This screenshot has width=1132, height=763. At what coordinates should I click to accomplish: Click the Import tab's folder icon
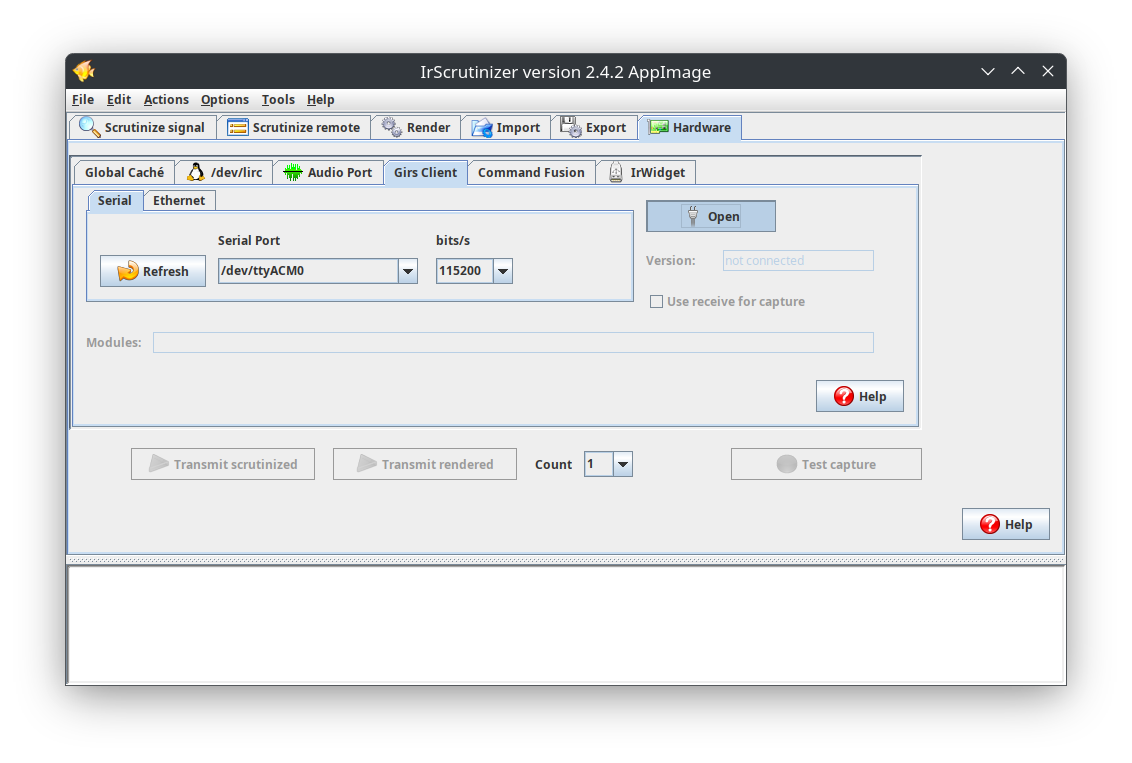click(x=482, y=128)
